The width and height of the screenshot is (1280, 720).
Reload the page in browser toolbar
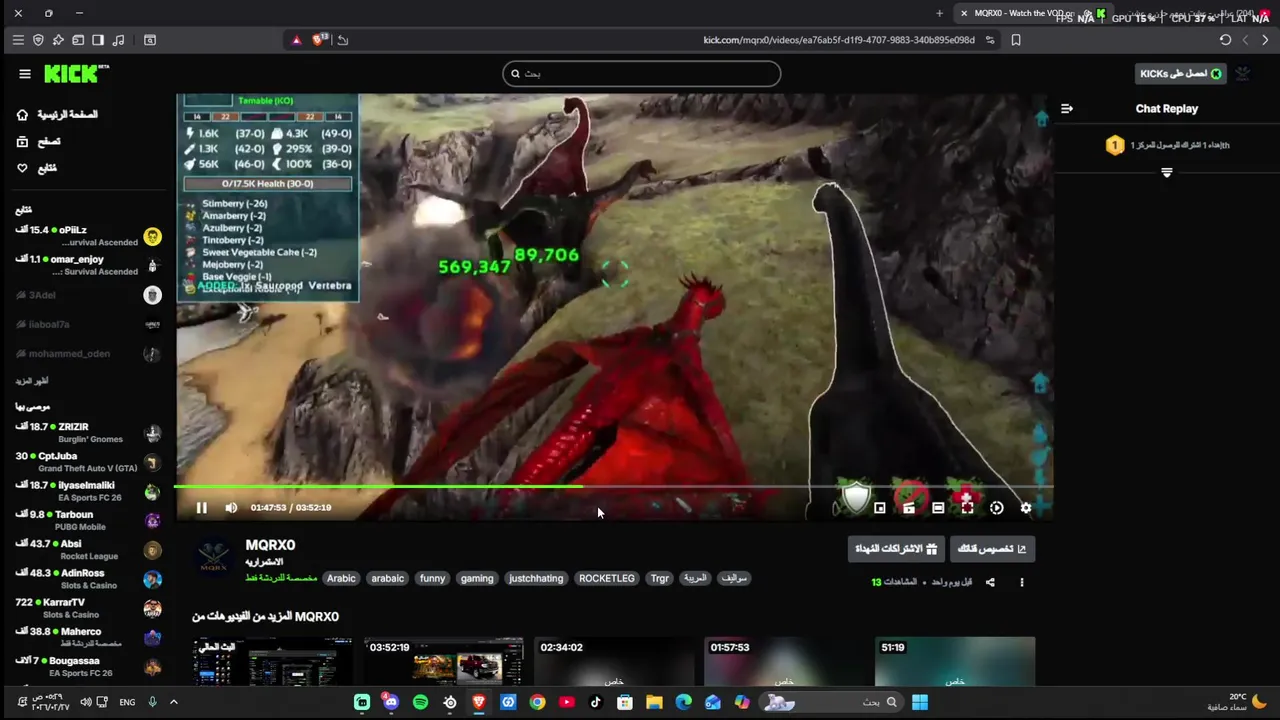[1225, 40]
